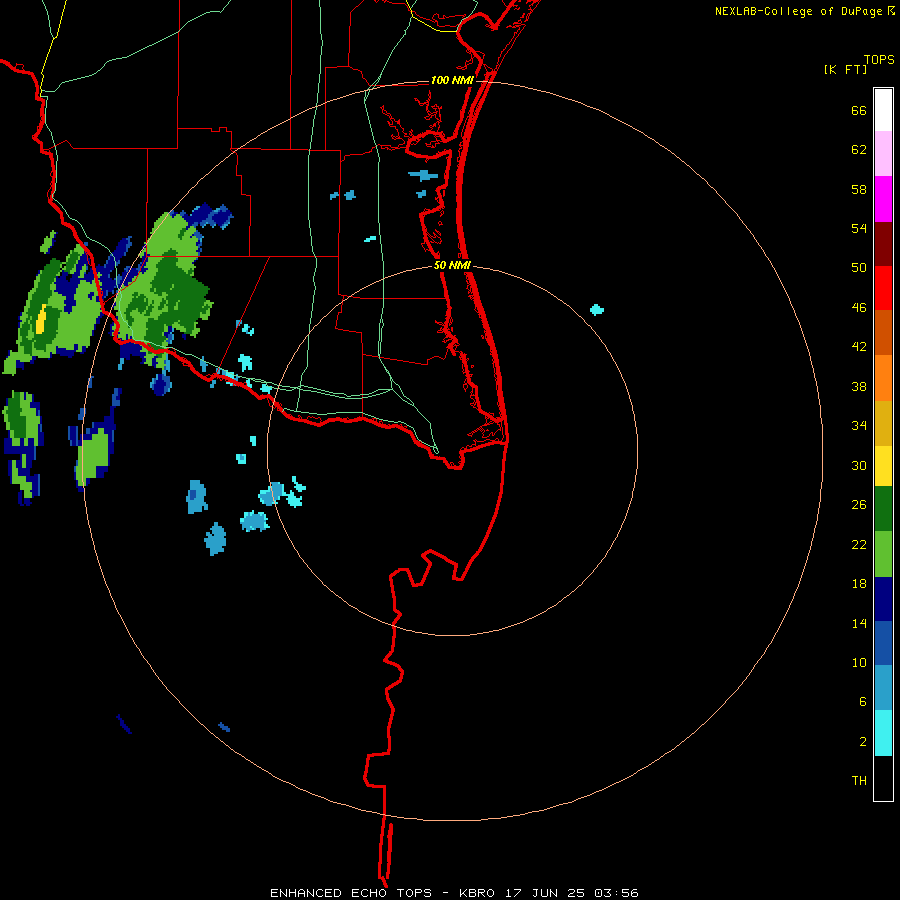900x900 pixels.
Task: Select the yellow legend swatch
Action: click(883, 466)
